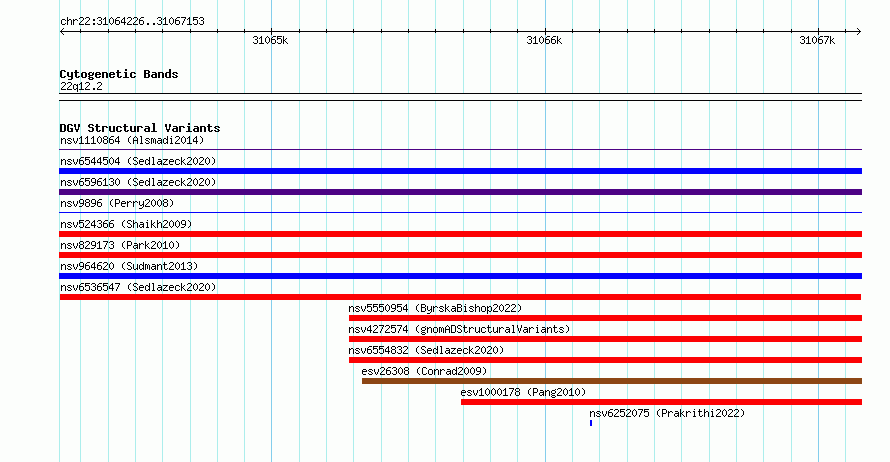Select the esv26308 (Conrad2009) label
Screen dimensions: 890x462
[424, 371]
